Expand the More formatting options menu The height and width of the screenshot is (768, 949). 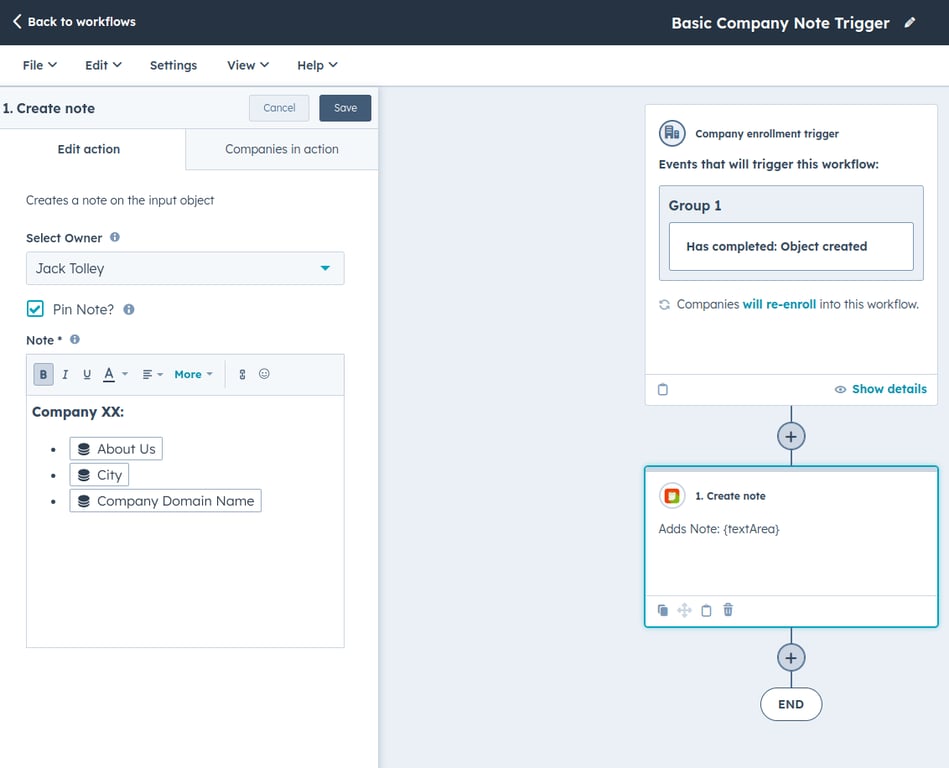coord(190,373)
